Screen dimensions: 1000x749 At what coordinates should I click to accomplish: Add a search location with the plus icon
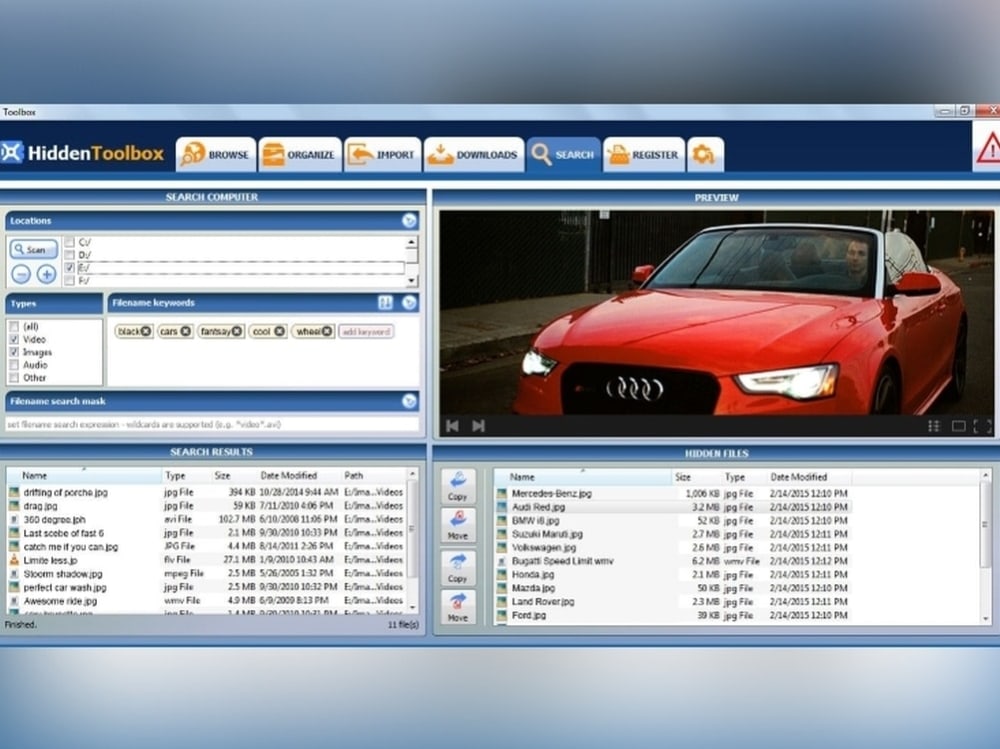click(x=47, y=274)
